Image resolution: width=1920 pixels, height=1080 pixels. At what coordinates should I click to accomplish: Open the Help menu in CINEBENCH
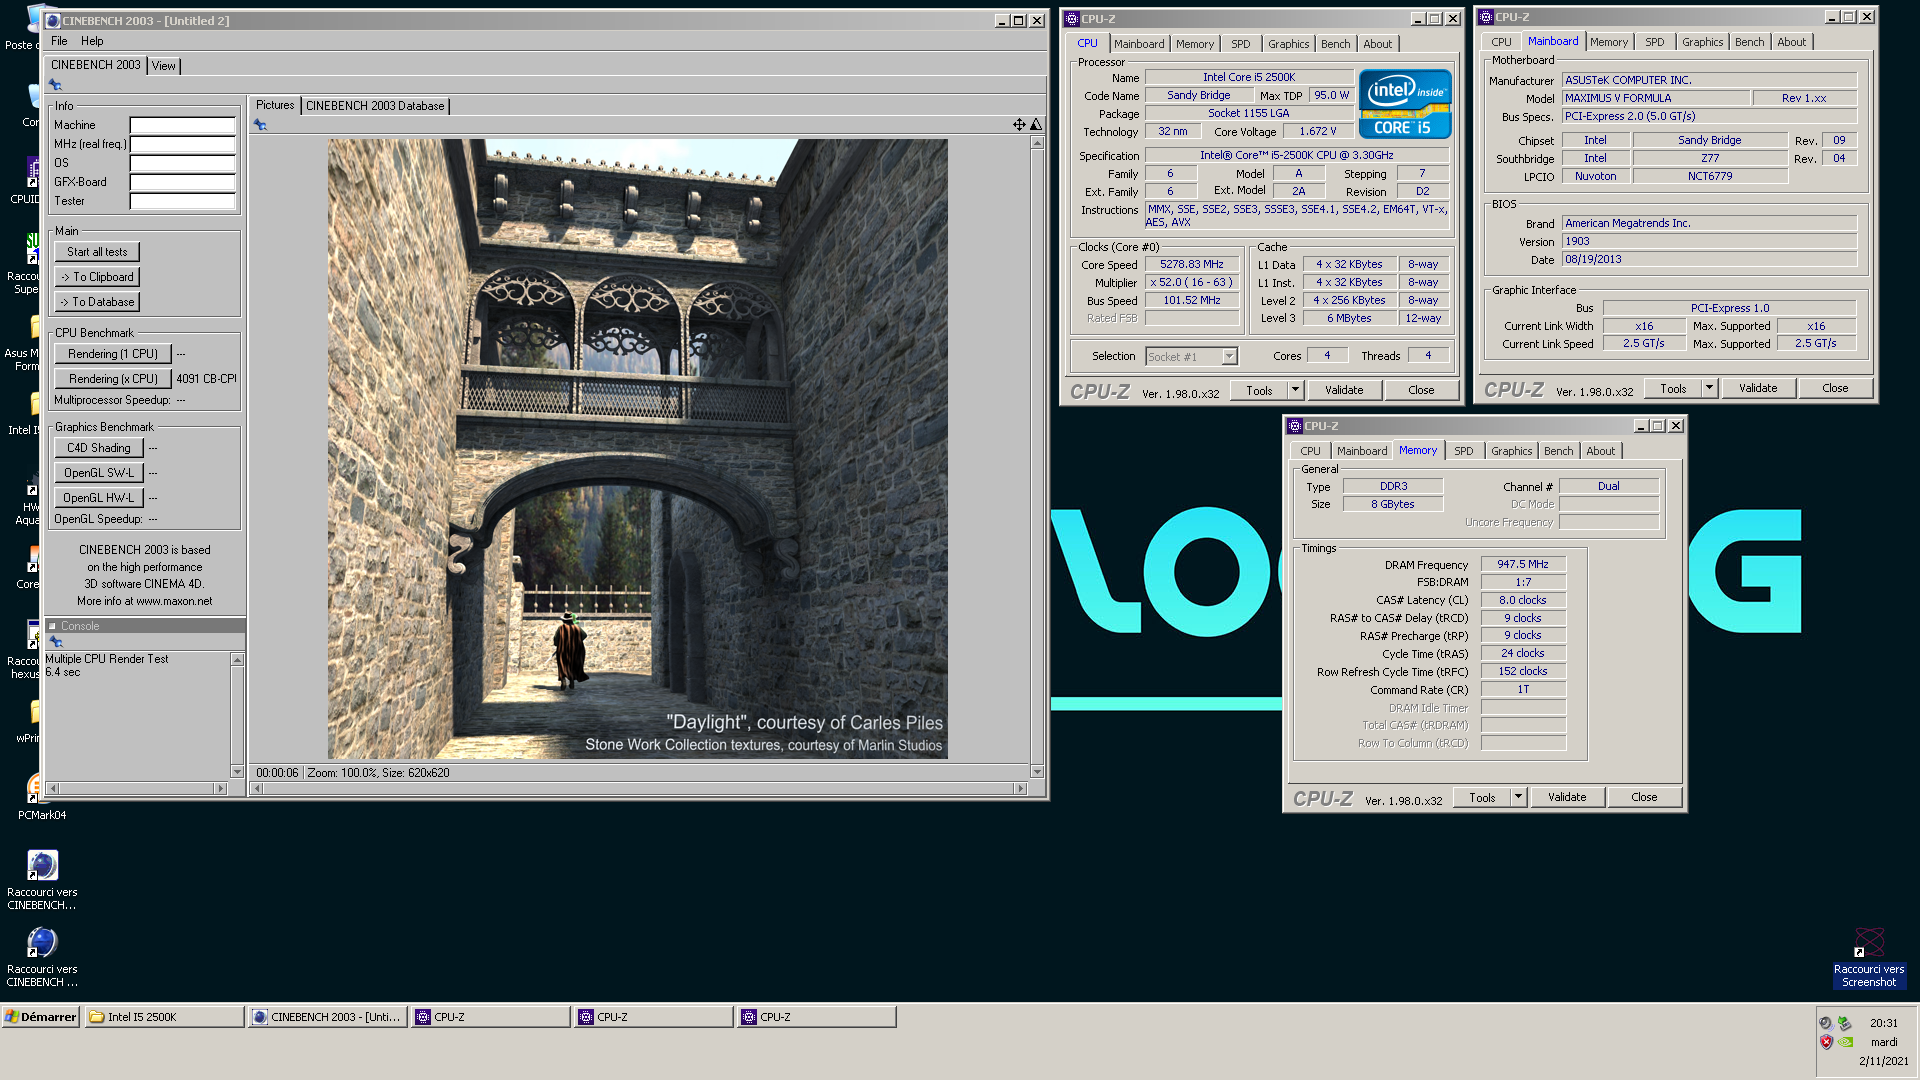point(92,41)
